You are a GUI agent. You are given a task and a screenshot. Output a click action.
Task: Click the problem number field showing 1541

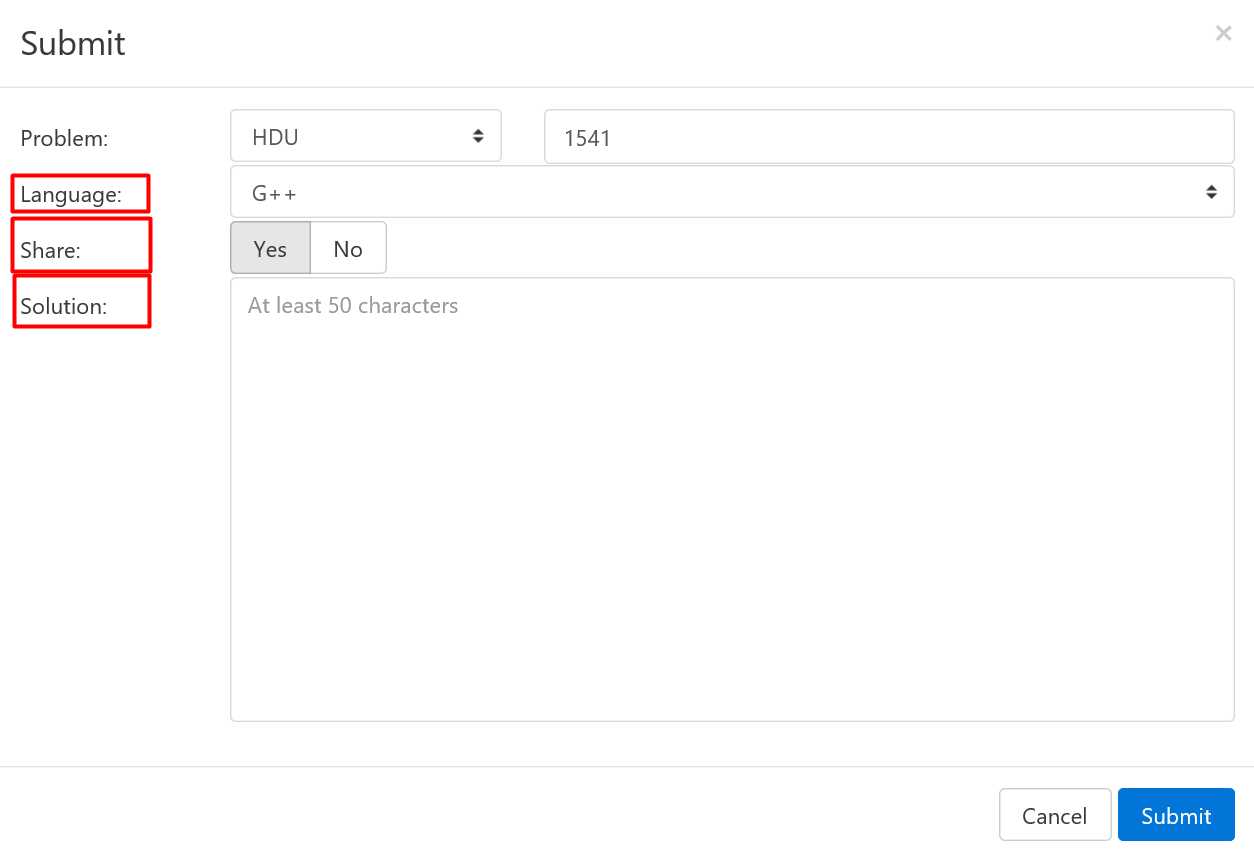(x=889, y=136)
